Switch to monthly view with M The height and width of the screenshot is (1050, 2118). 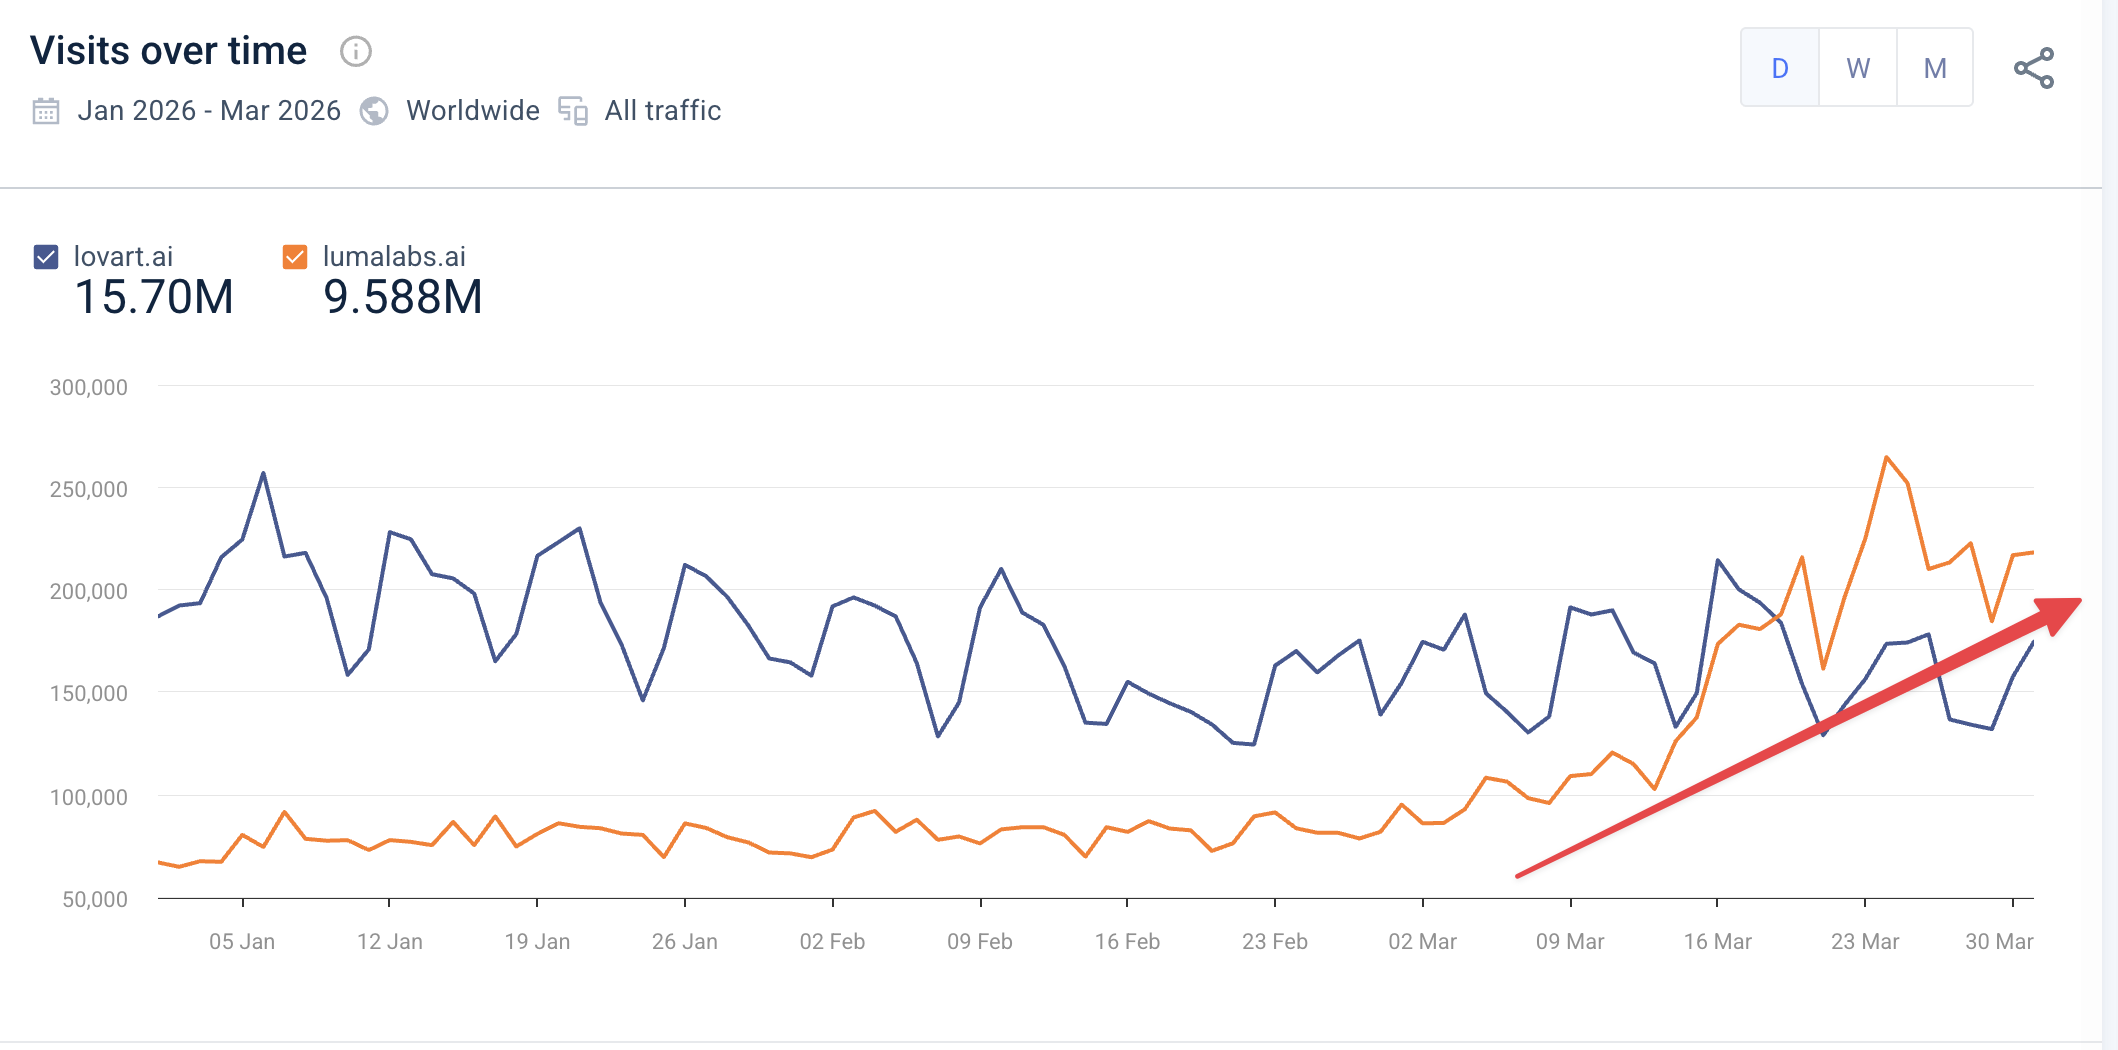(x=1935, y=68)
